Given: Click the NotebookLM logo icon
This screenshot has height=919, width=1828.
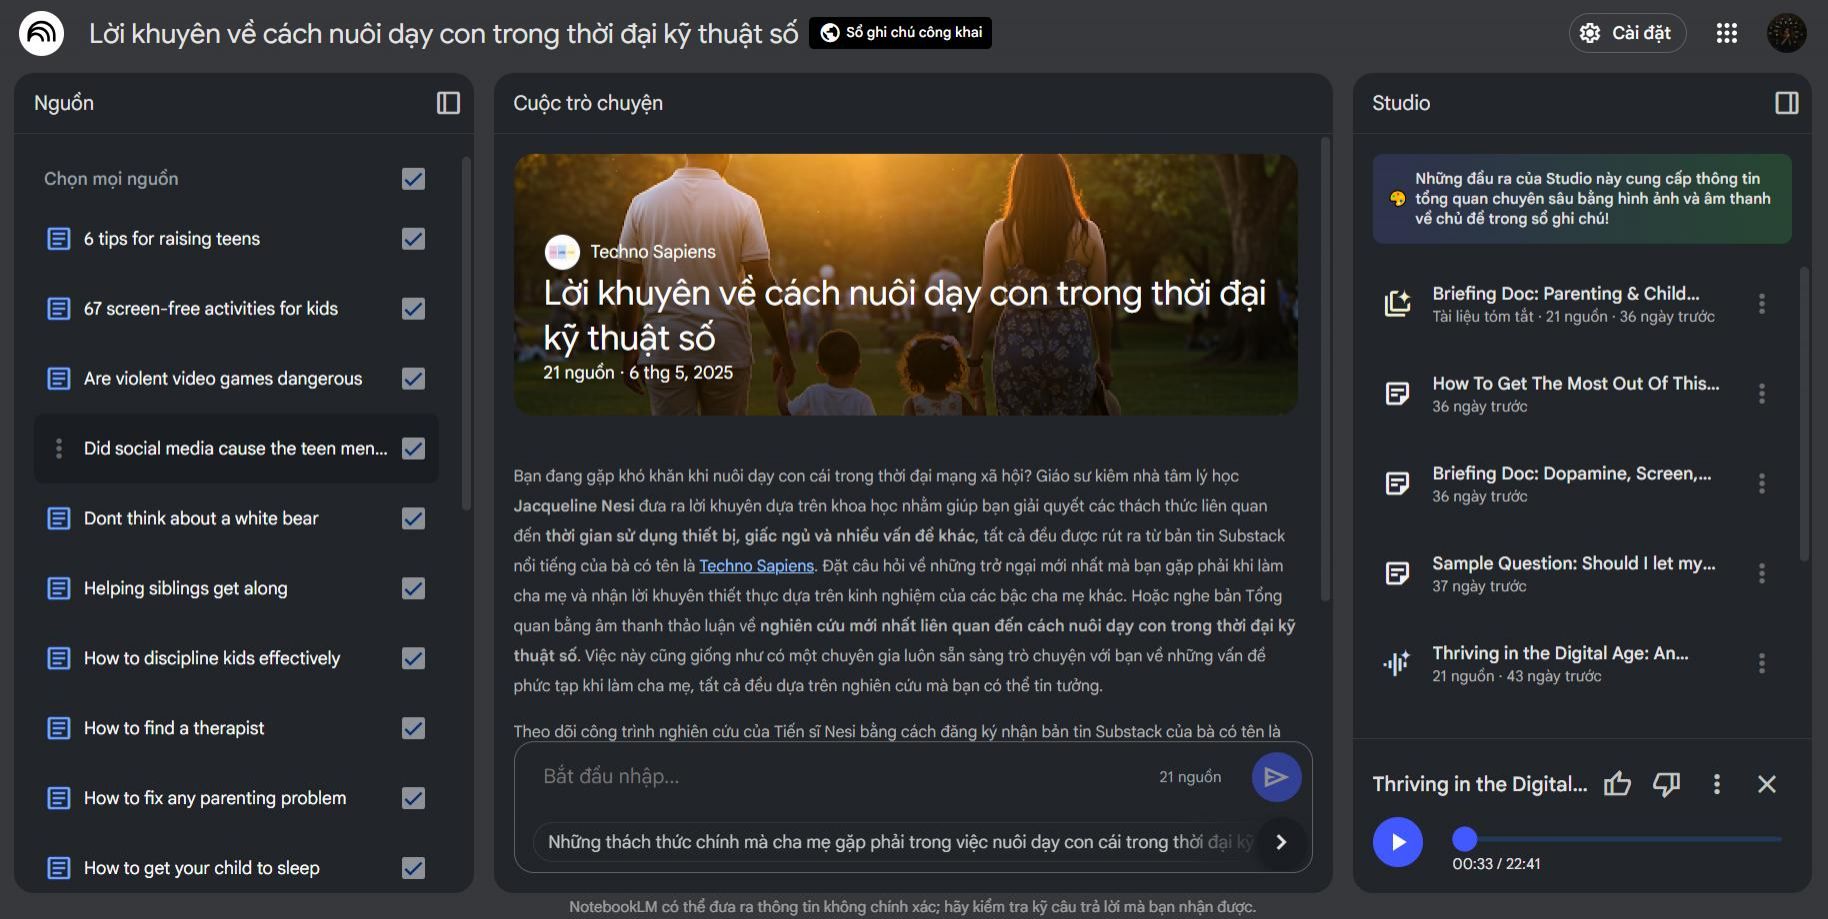Looking at the screenshot, I should [41, 33].
